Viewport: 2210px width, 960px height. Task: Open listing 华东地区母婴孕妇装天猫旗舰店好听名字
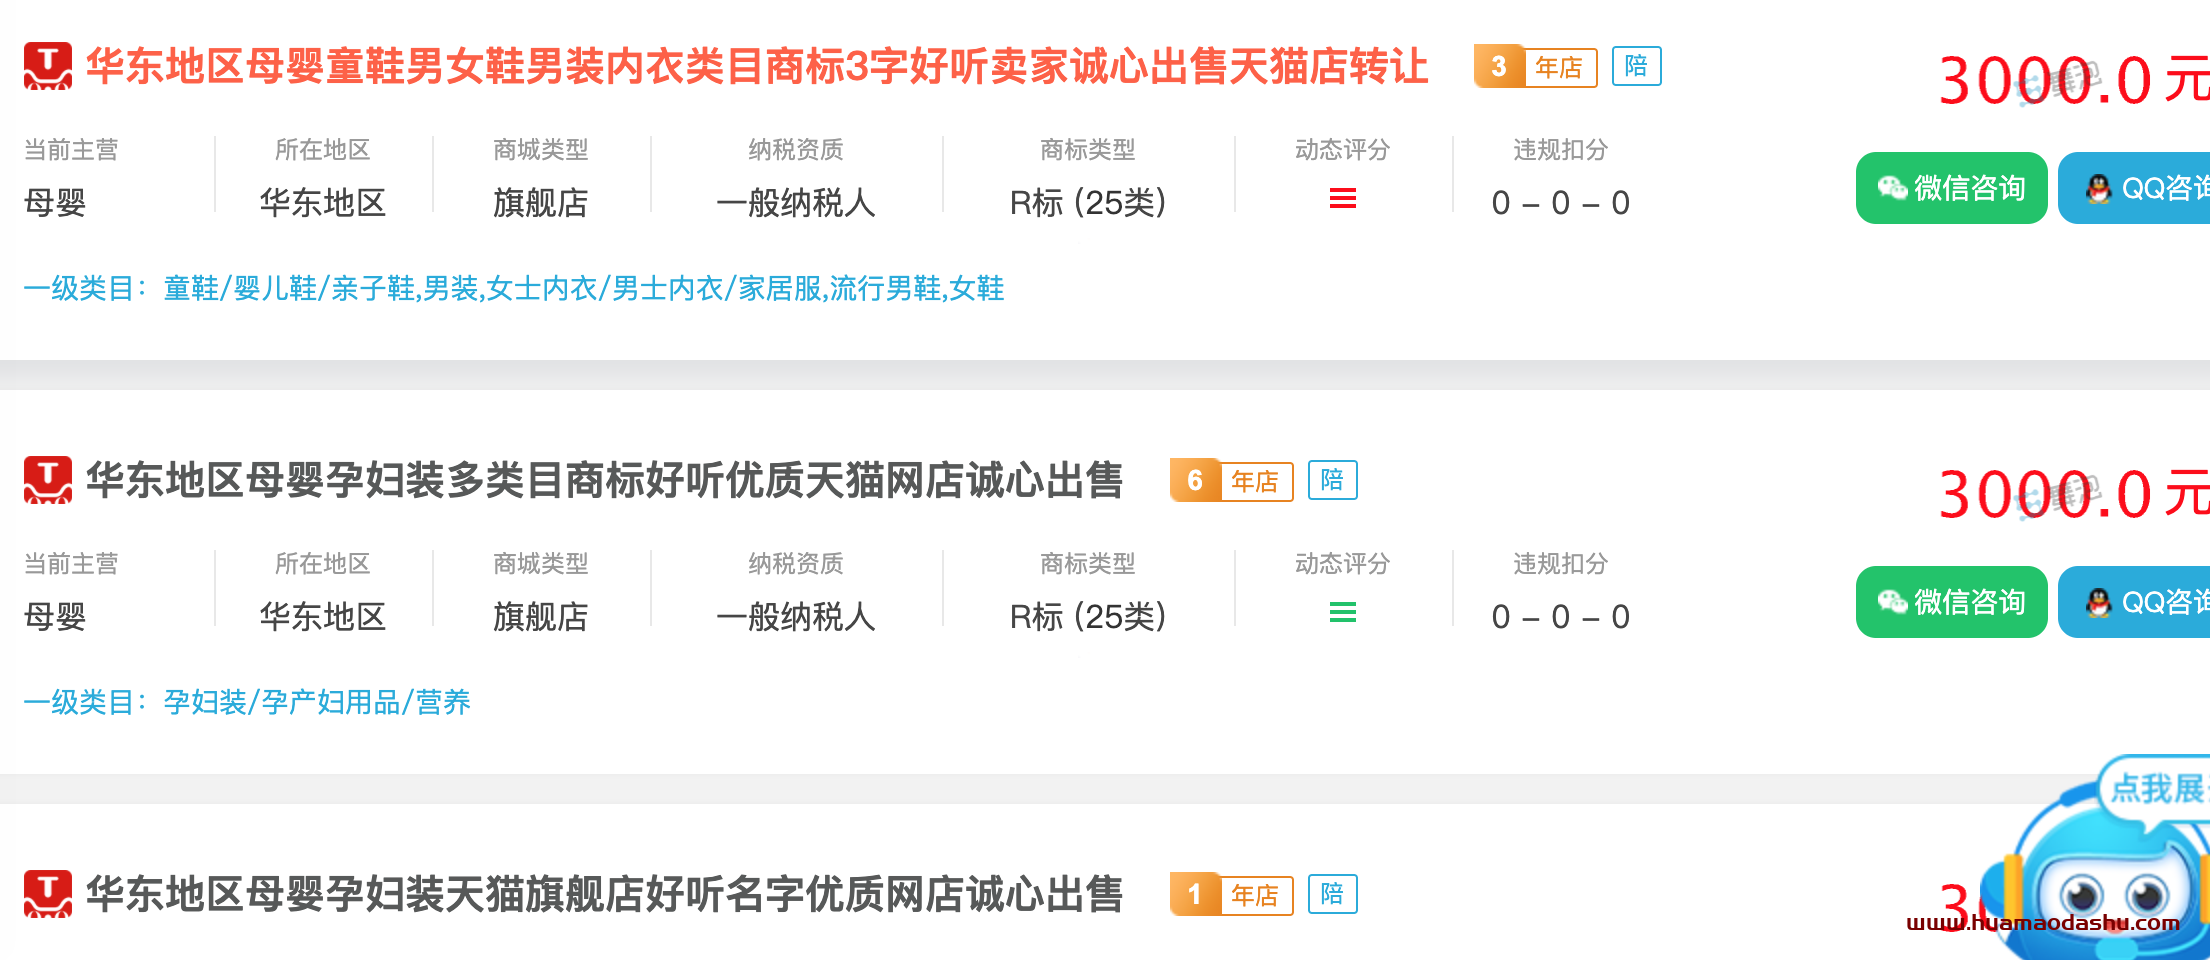[x=605, y=895]
